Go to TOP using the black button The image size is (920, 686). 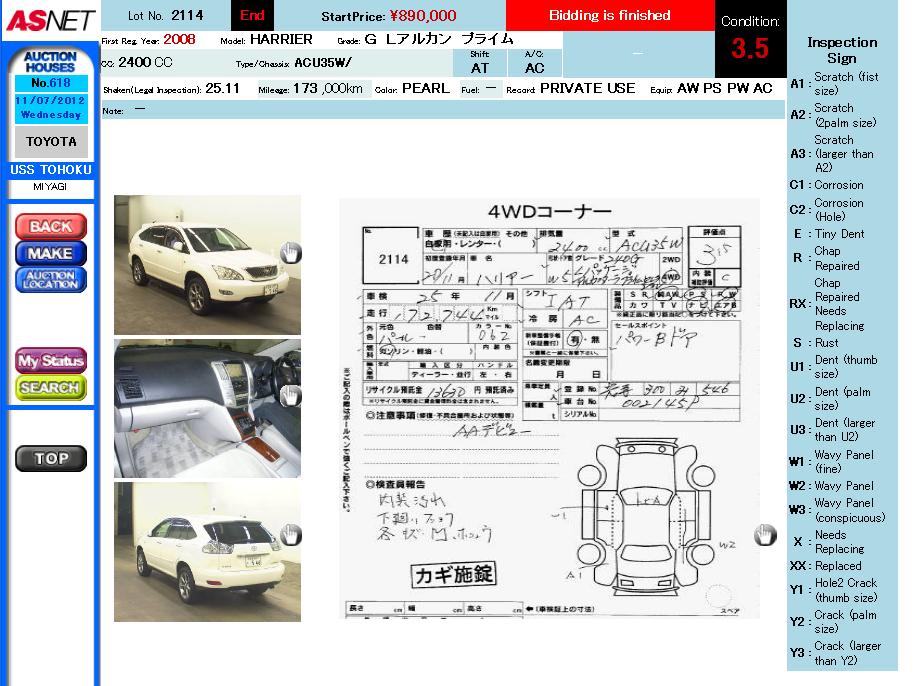pyautogui.click(x=51, y=458)
